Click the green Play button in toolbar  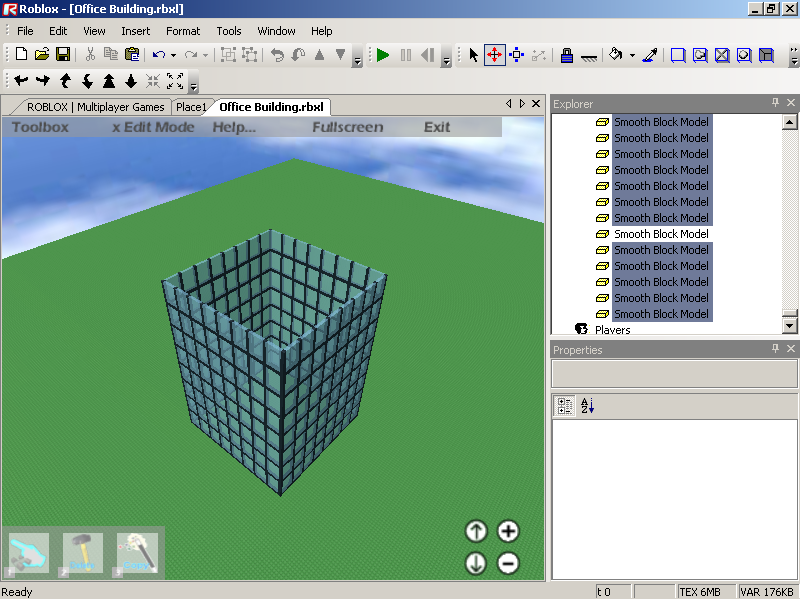click(383, 55)
